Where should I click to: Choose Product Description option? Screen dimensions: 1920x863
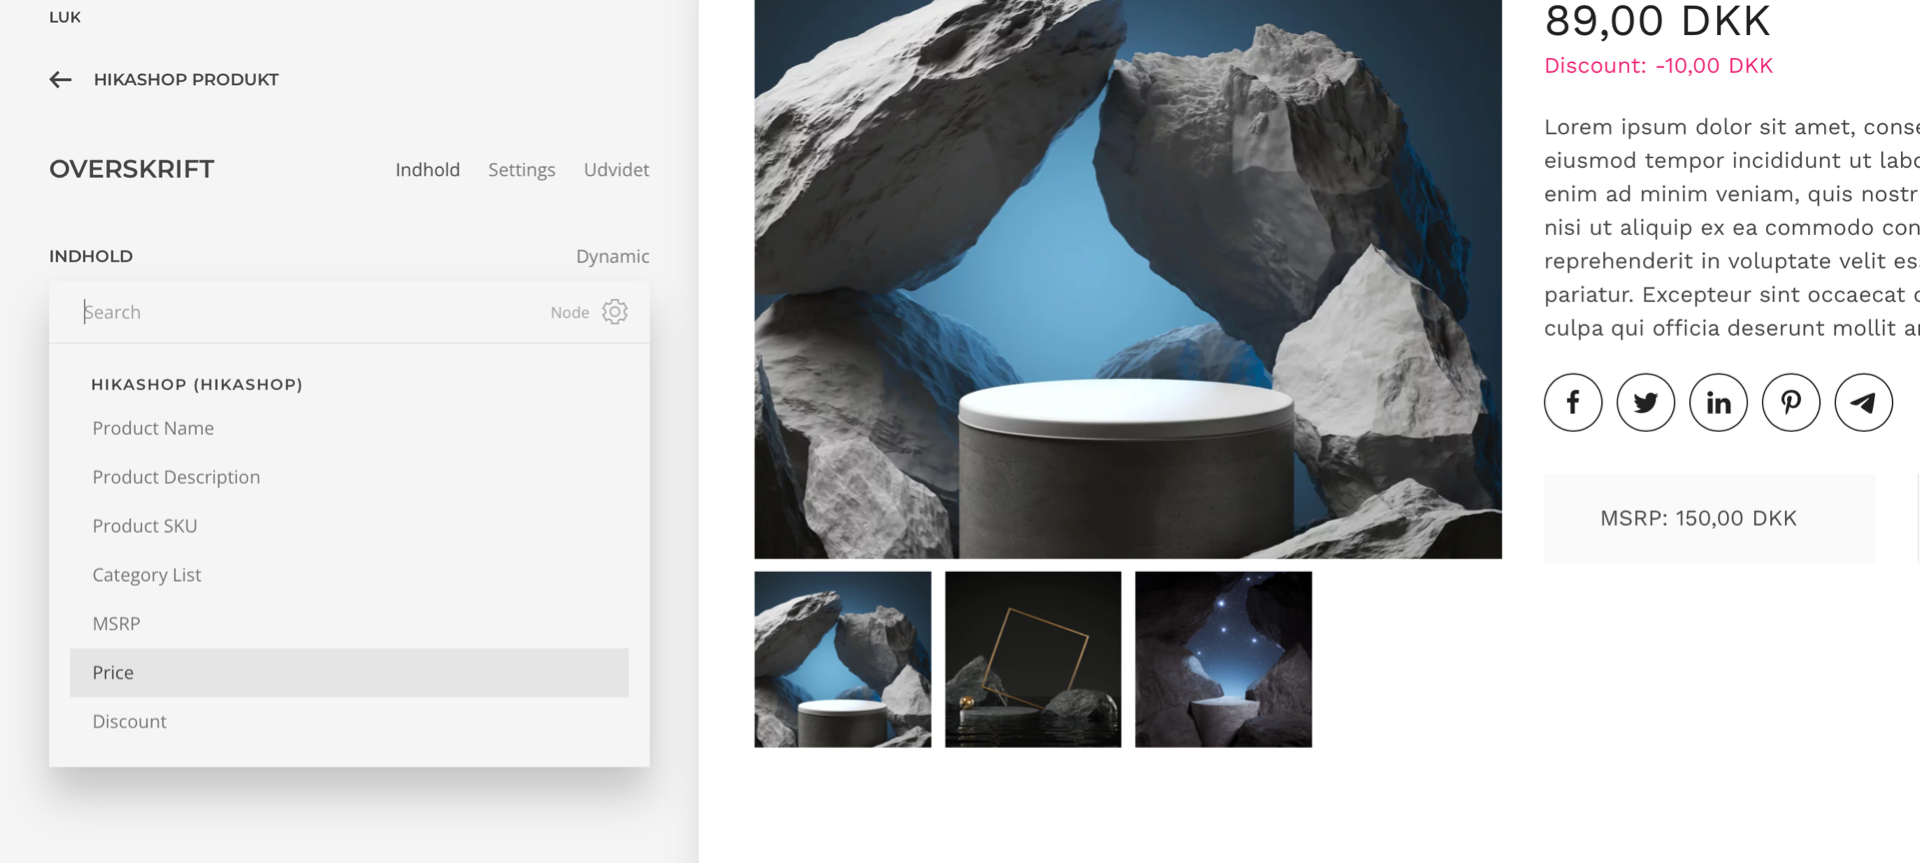click(x=349, y=477)
